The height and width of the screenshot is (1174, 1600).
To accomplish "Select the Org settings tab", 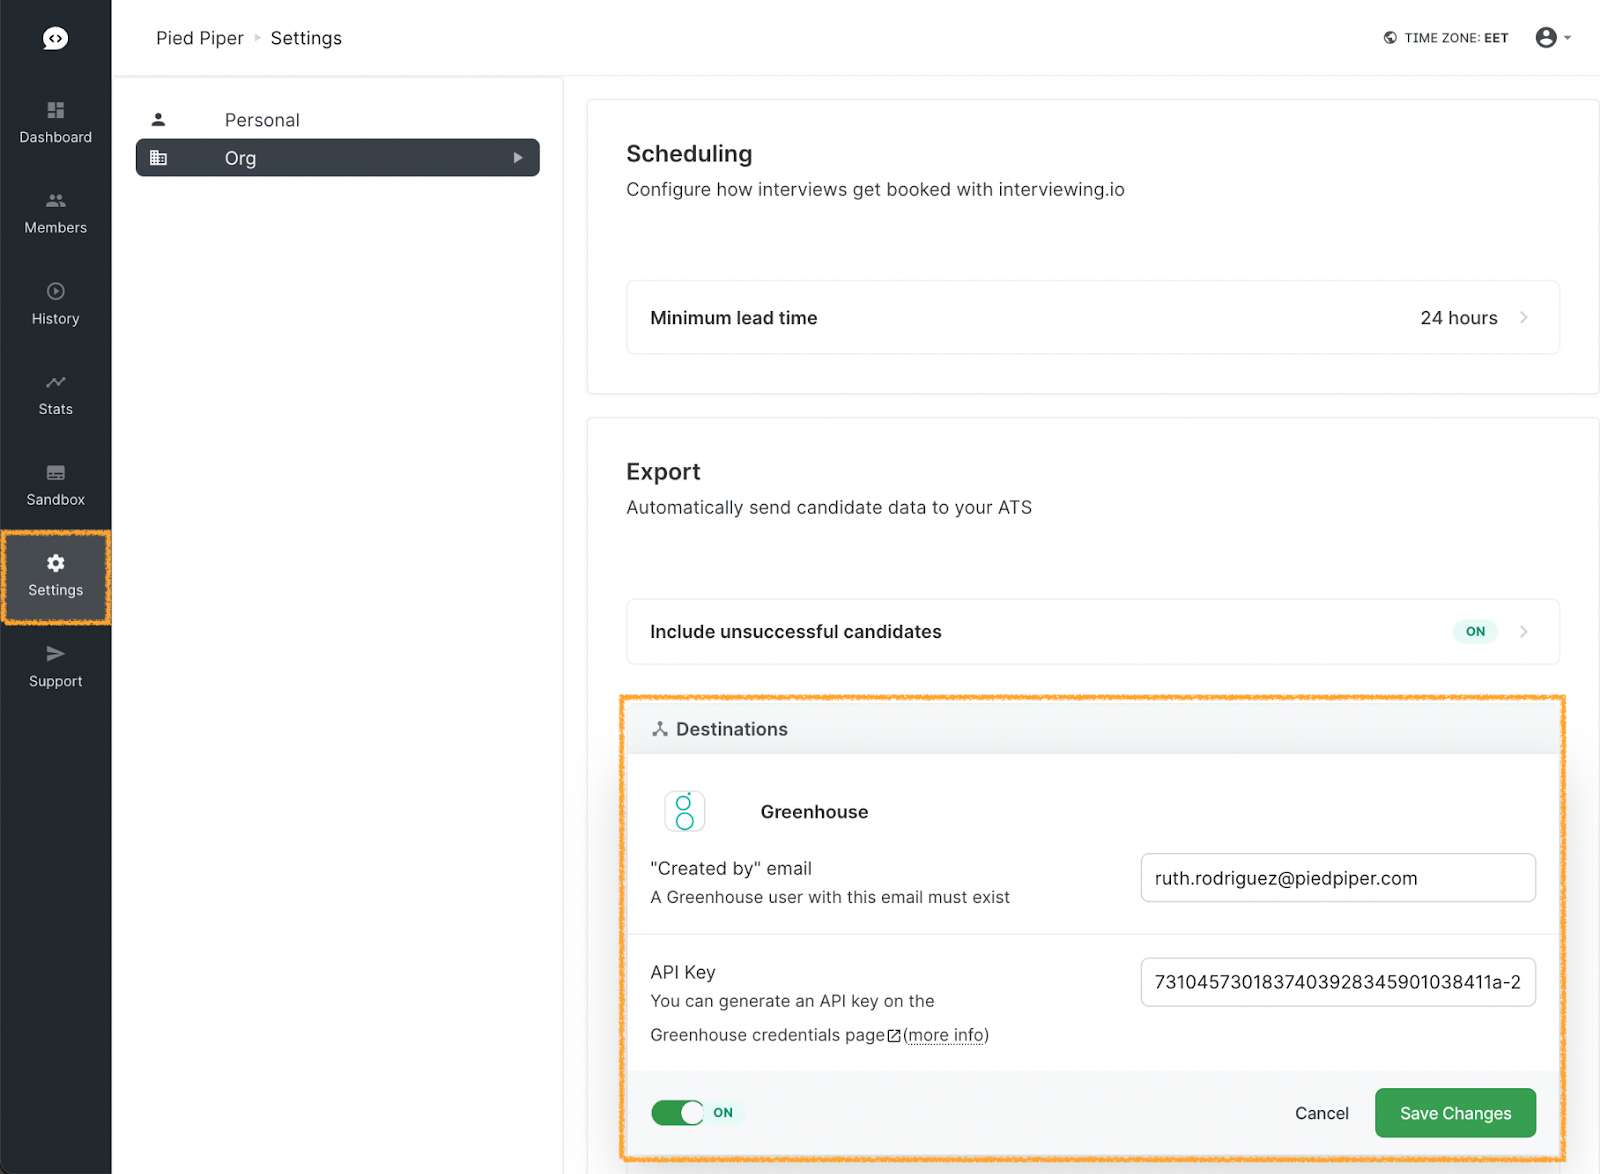I will tap(338, 158).
